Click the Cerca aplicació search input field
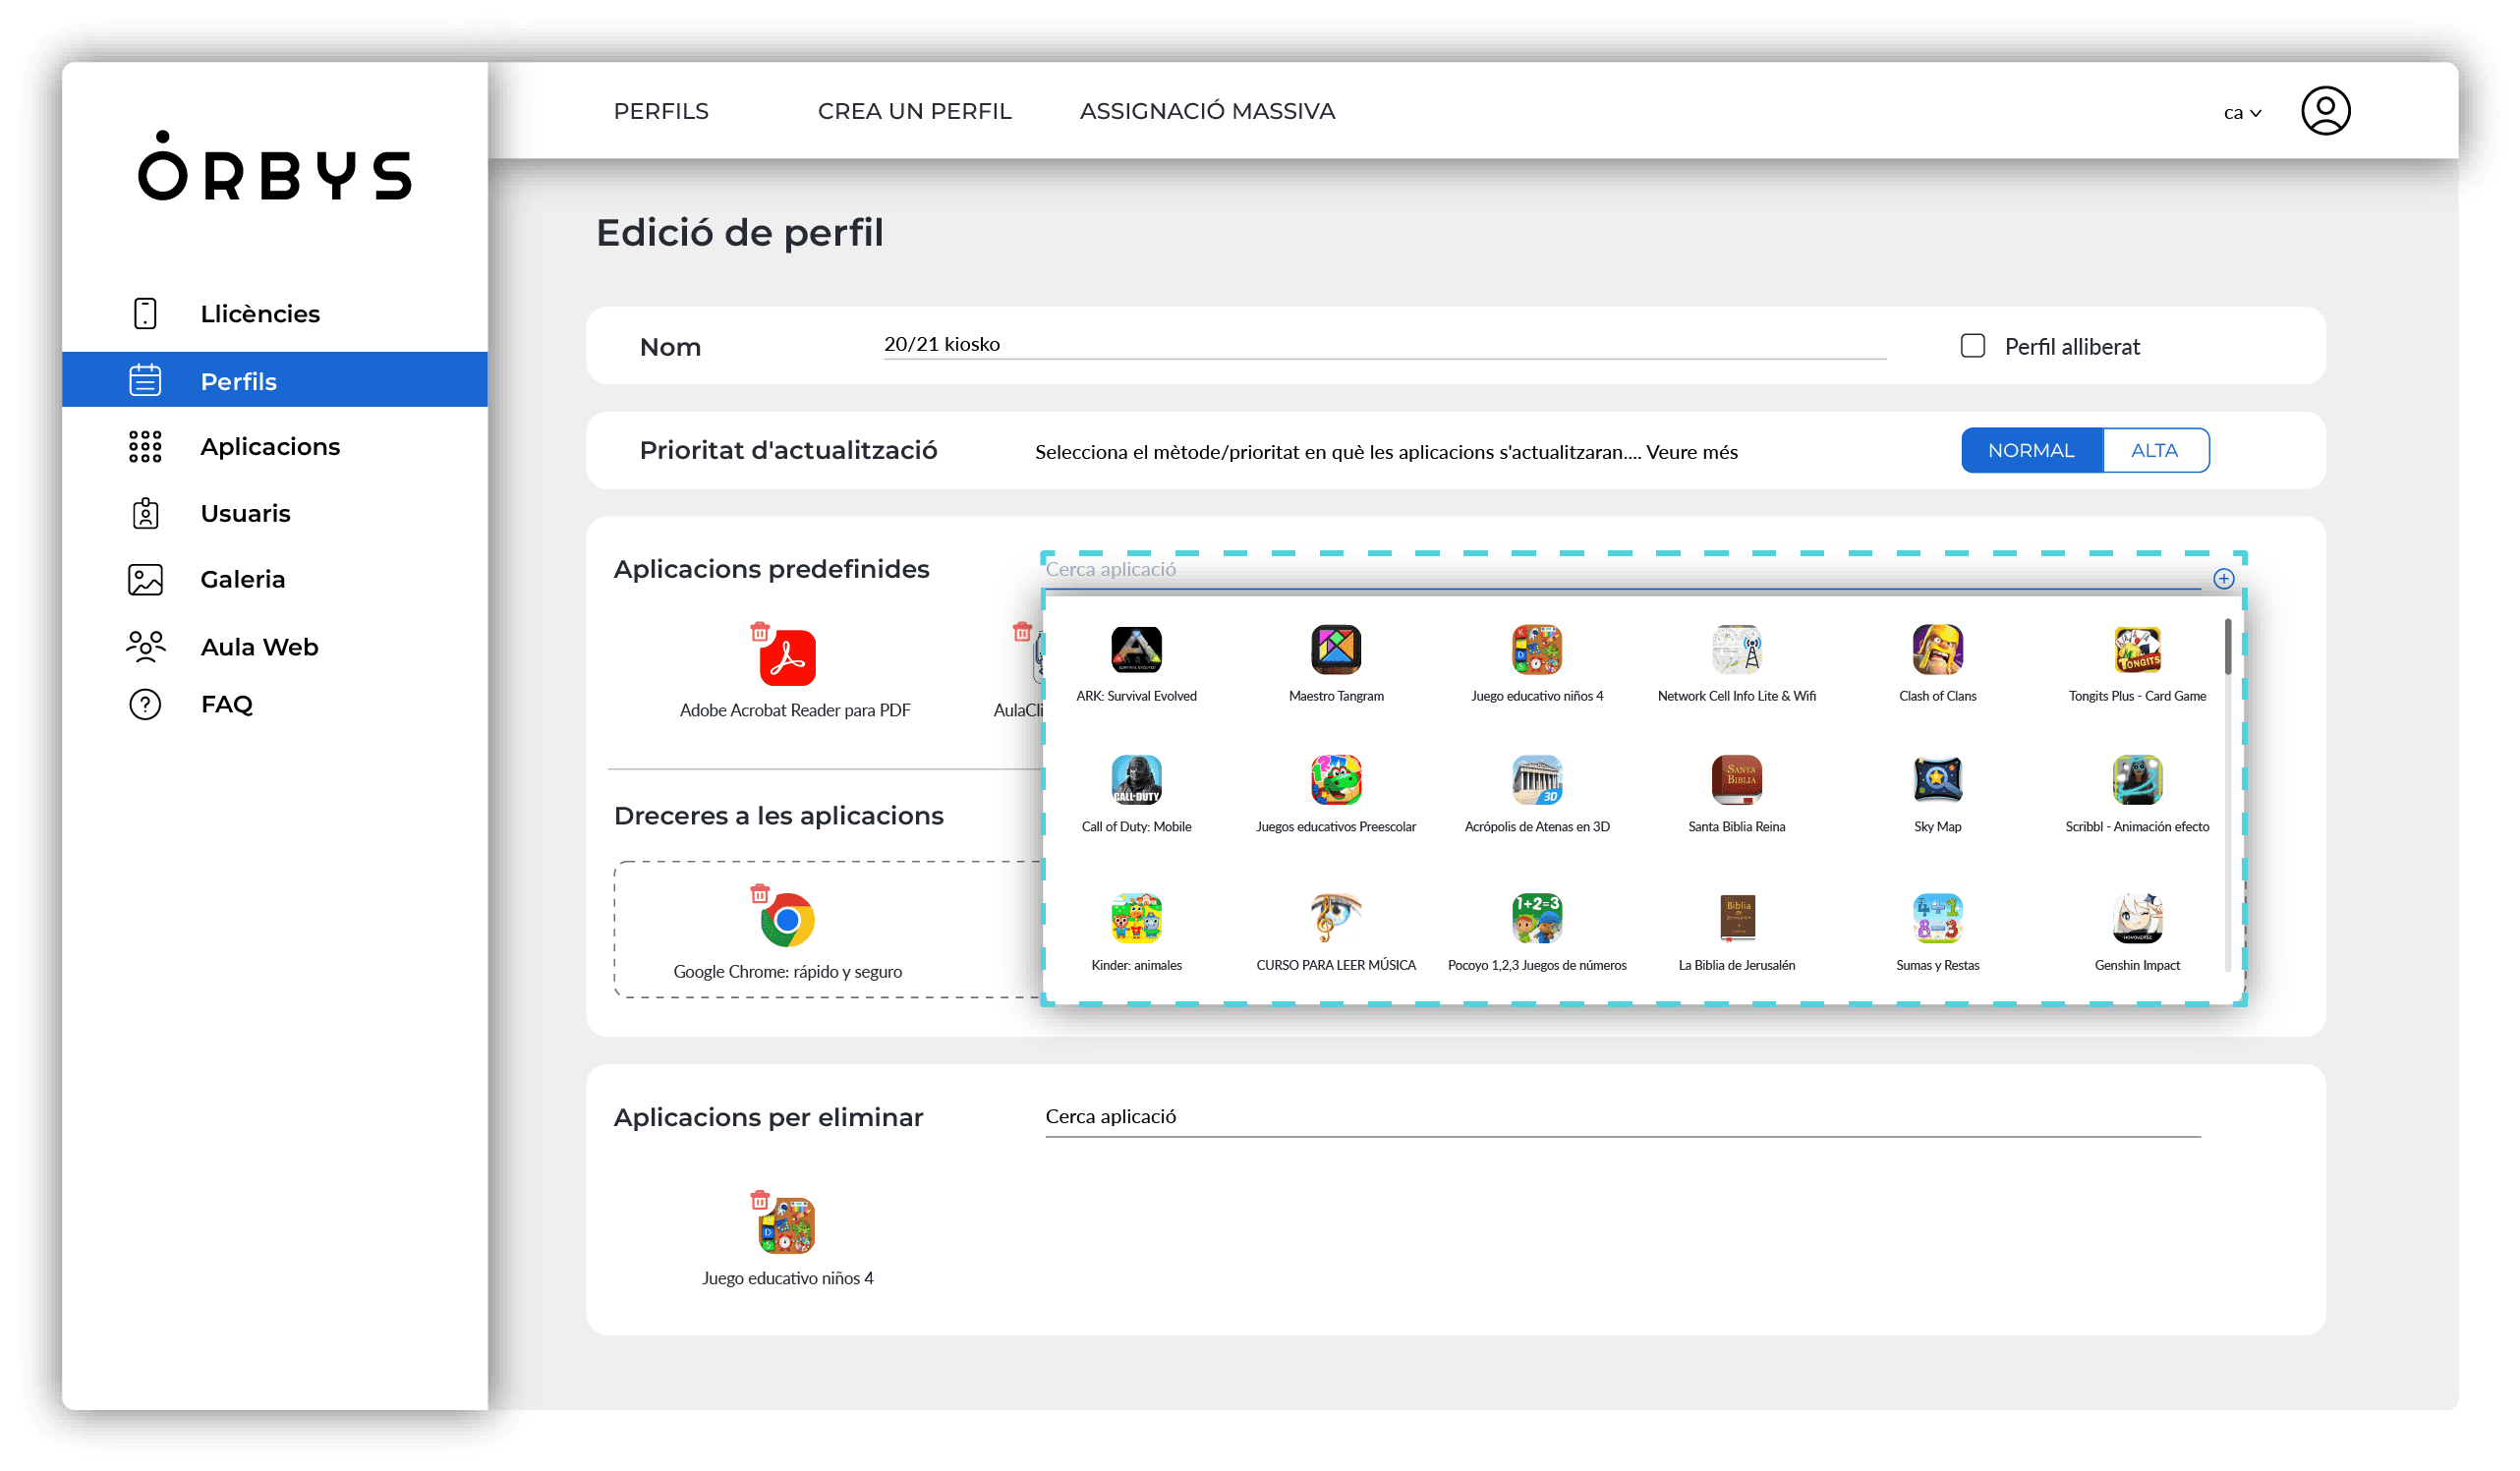The height and width of the screenshot is (1471, 2520). pos(1627,567)
